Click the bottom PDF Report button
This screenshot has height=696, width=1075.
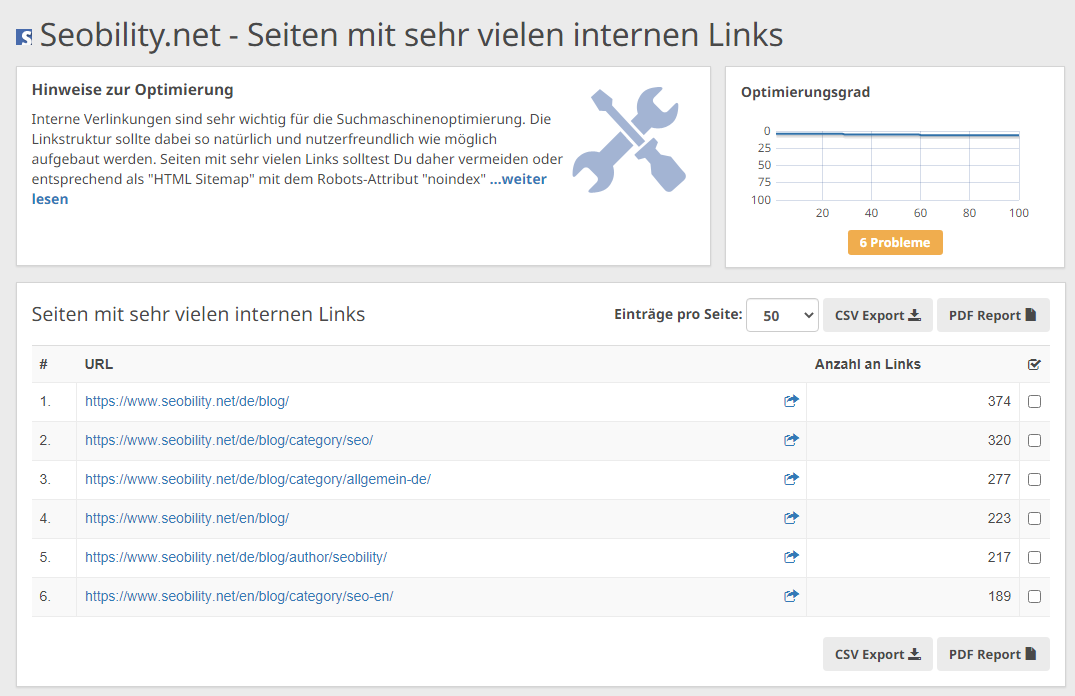[993, 654]
